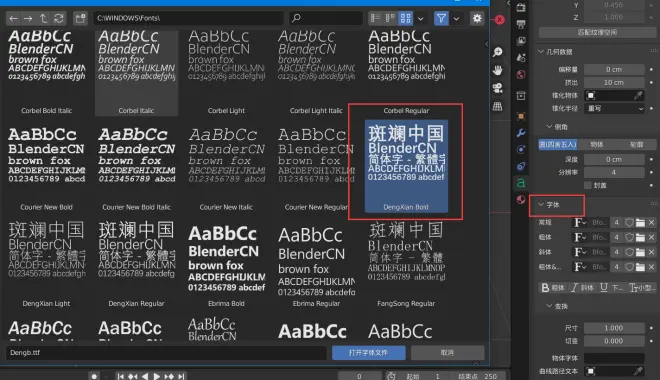Click eyedropper for 锥化物体 field
Screen dimensions: 660x380
click(639, 96)
